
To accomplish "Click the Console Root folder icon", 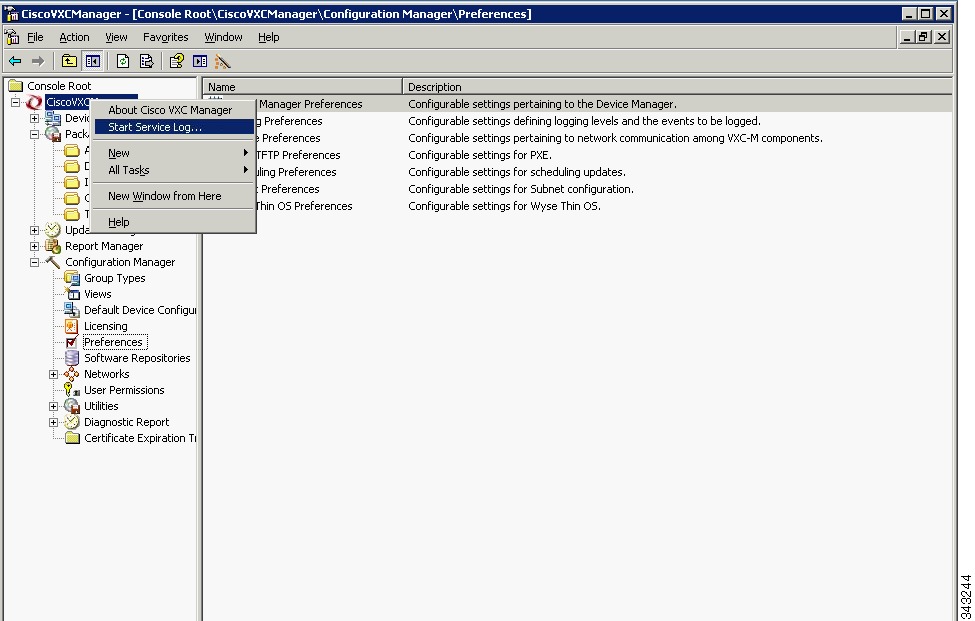I will point(16,86).
